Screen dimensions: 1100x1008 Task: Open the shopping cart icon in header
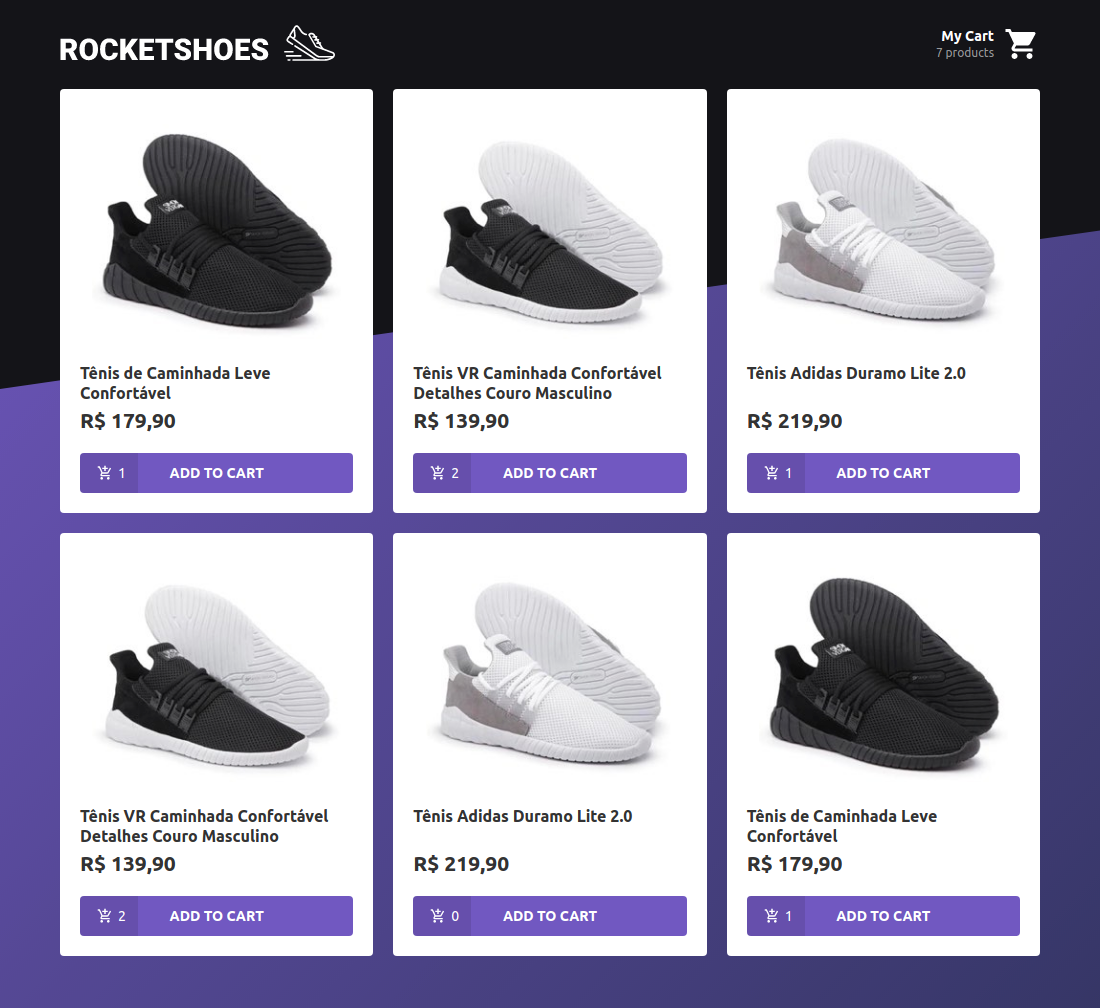pyautogui.click(x=1020, y=44)
